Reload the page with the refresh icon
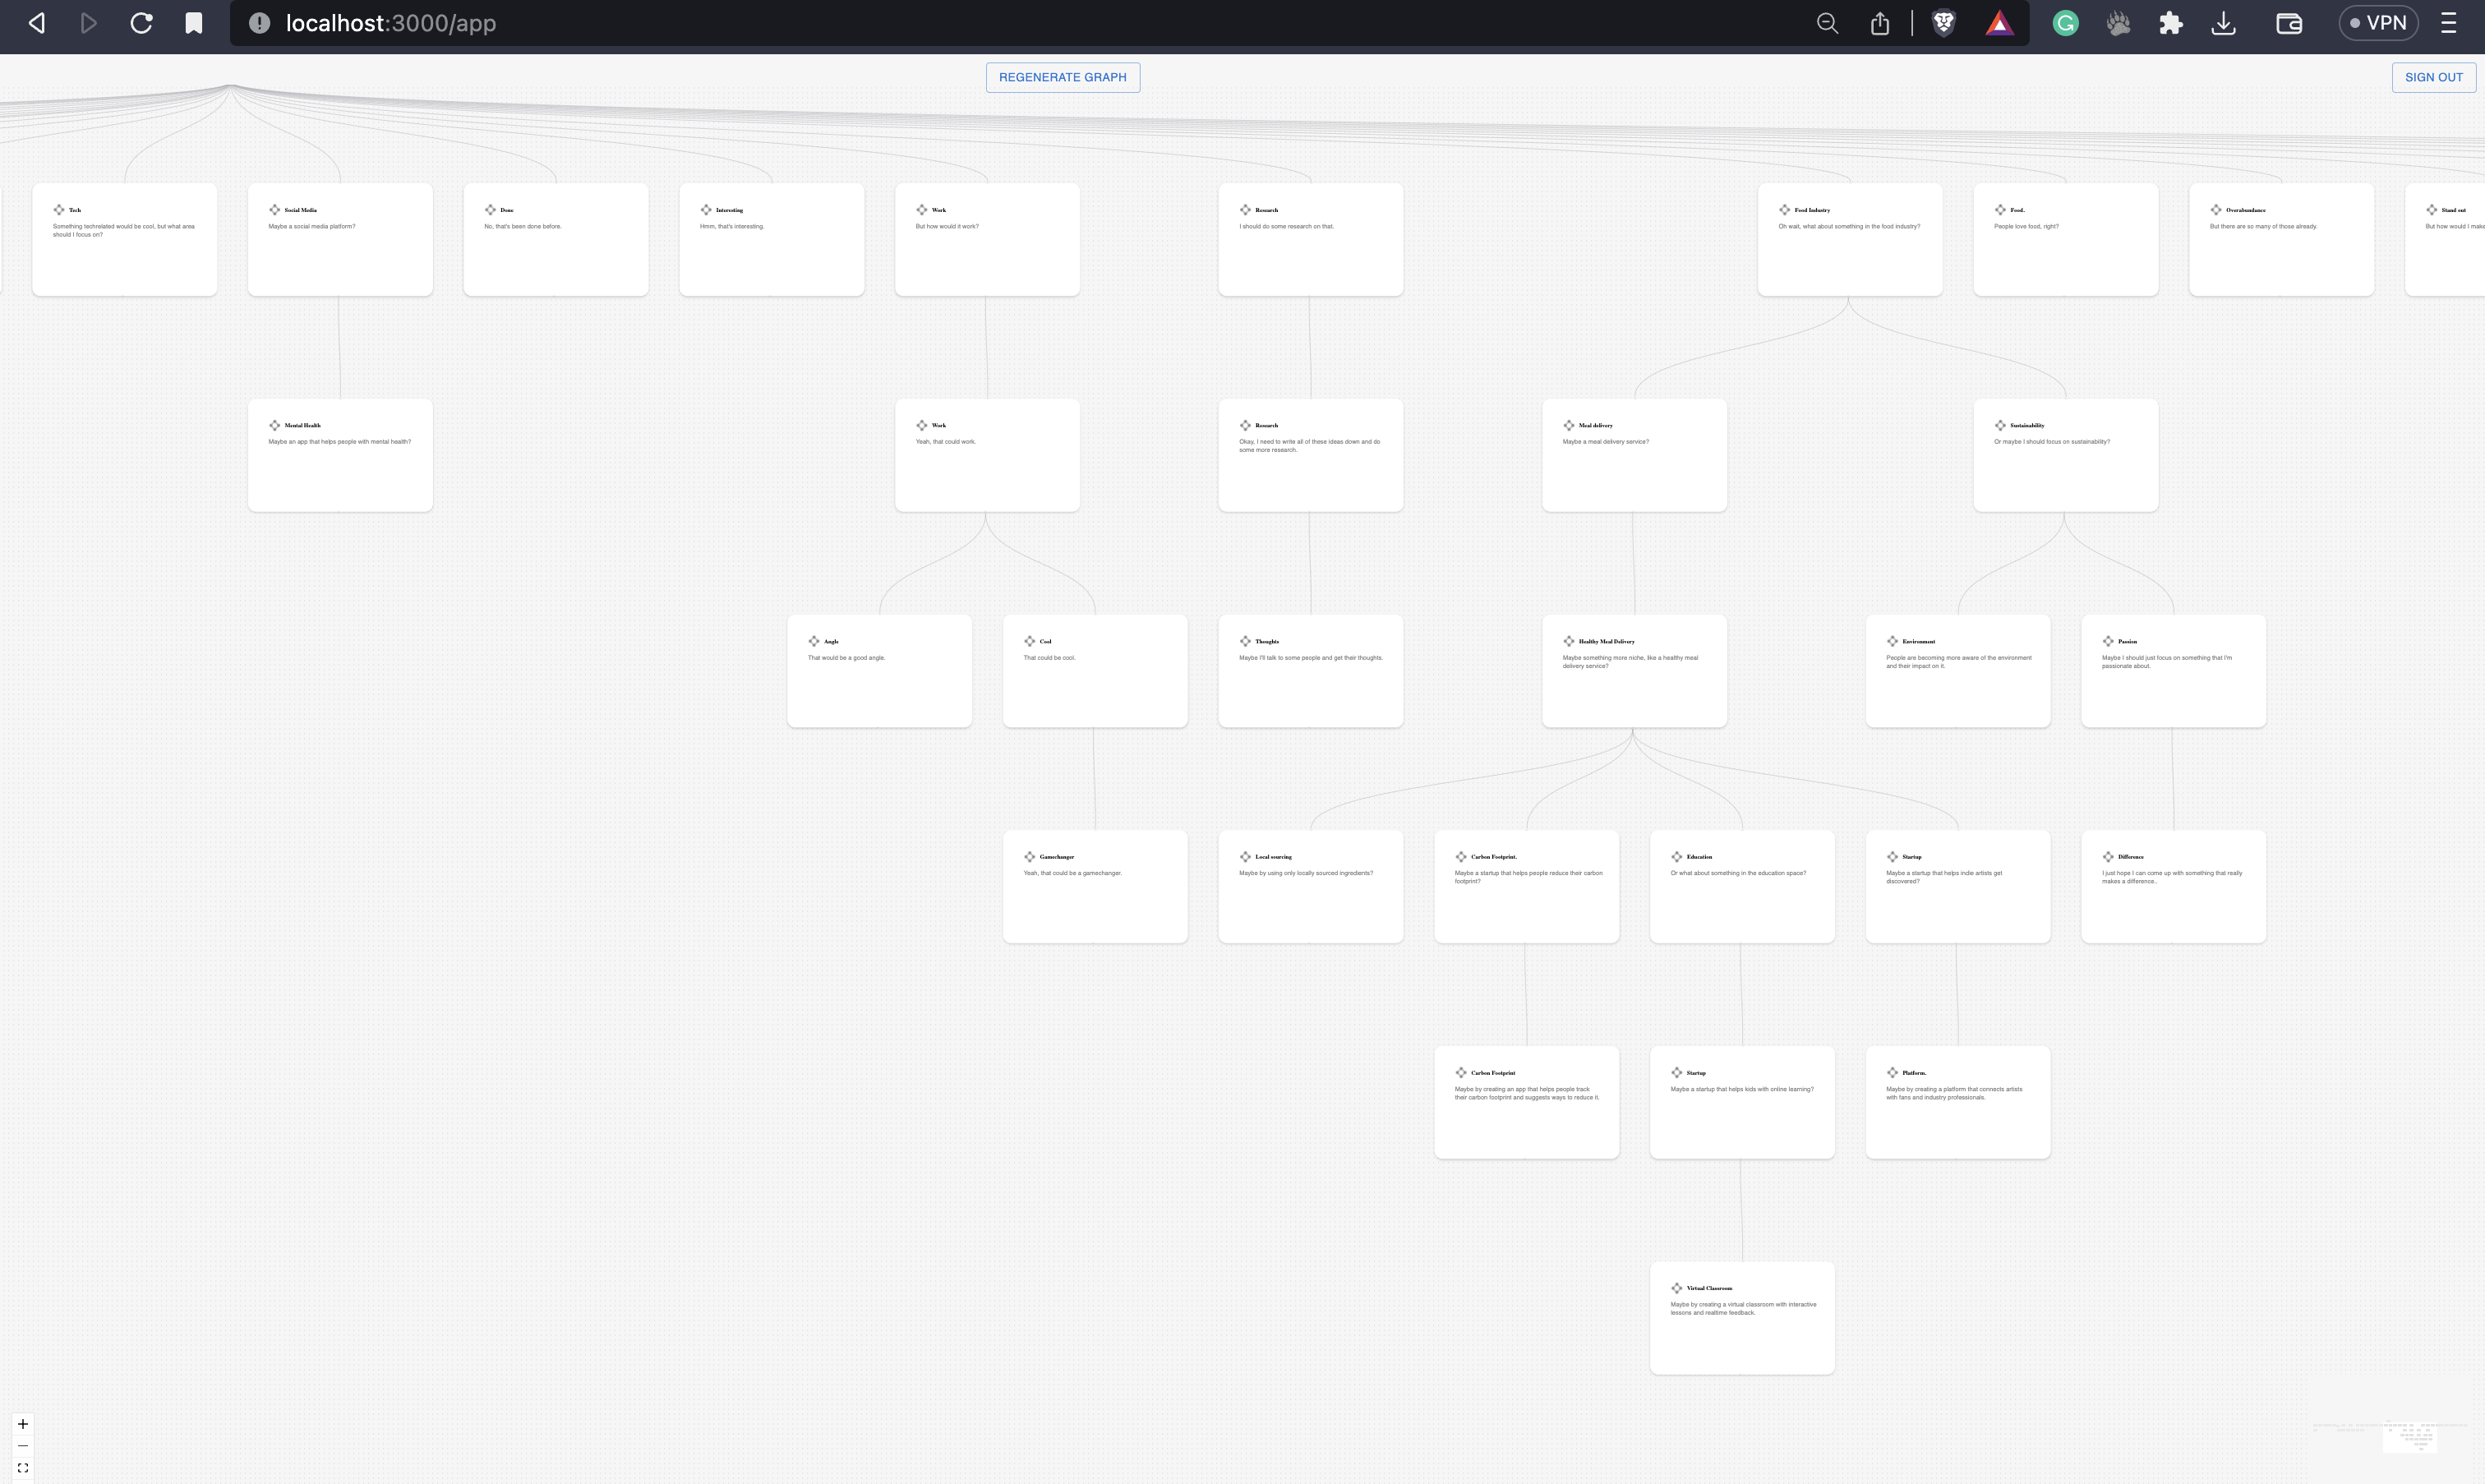2485x1484 pixels. [141, 23]
